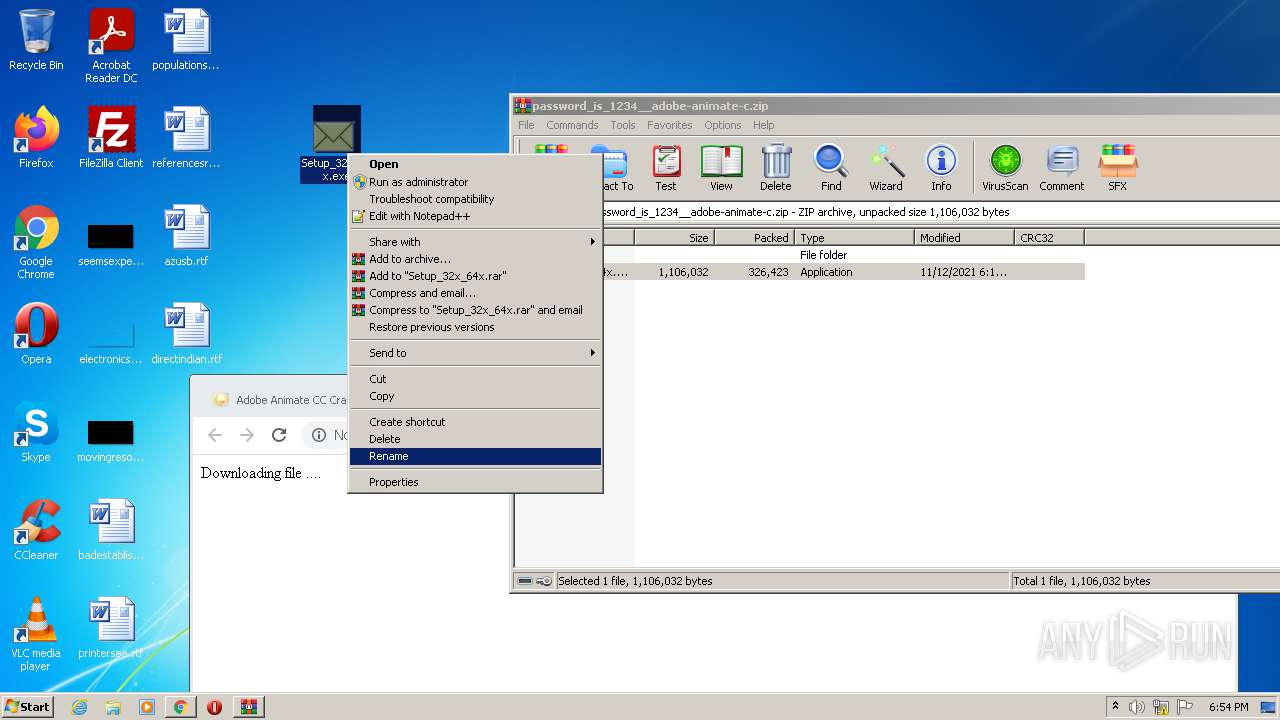Select the Skype desktop shortcut
This screenshot has width=1280, height=720.
coord(36,432)
